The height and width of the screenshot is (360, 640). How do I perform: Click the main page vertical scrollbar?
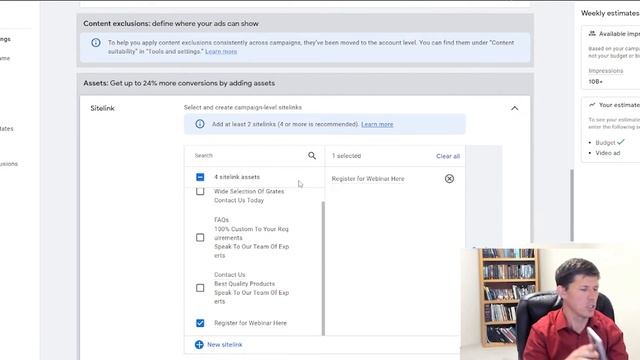click(572, 205)
